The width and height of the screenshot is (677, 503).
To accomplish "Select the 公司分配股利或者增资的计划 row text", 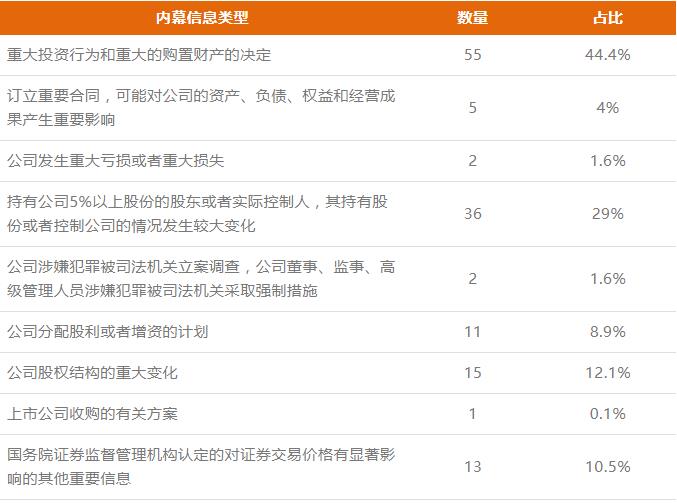I will [x=107, y=331].
